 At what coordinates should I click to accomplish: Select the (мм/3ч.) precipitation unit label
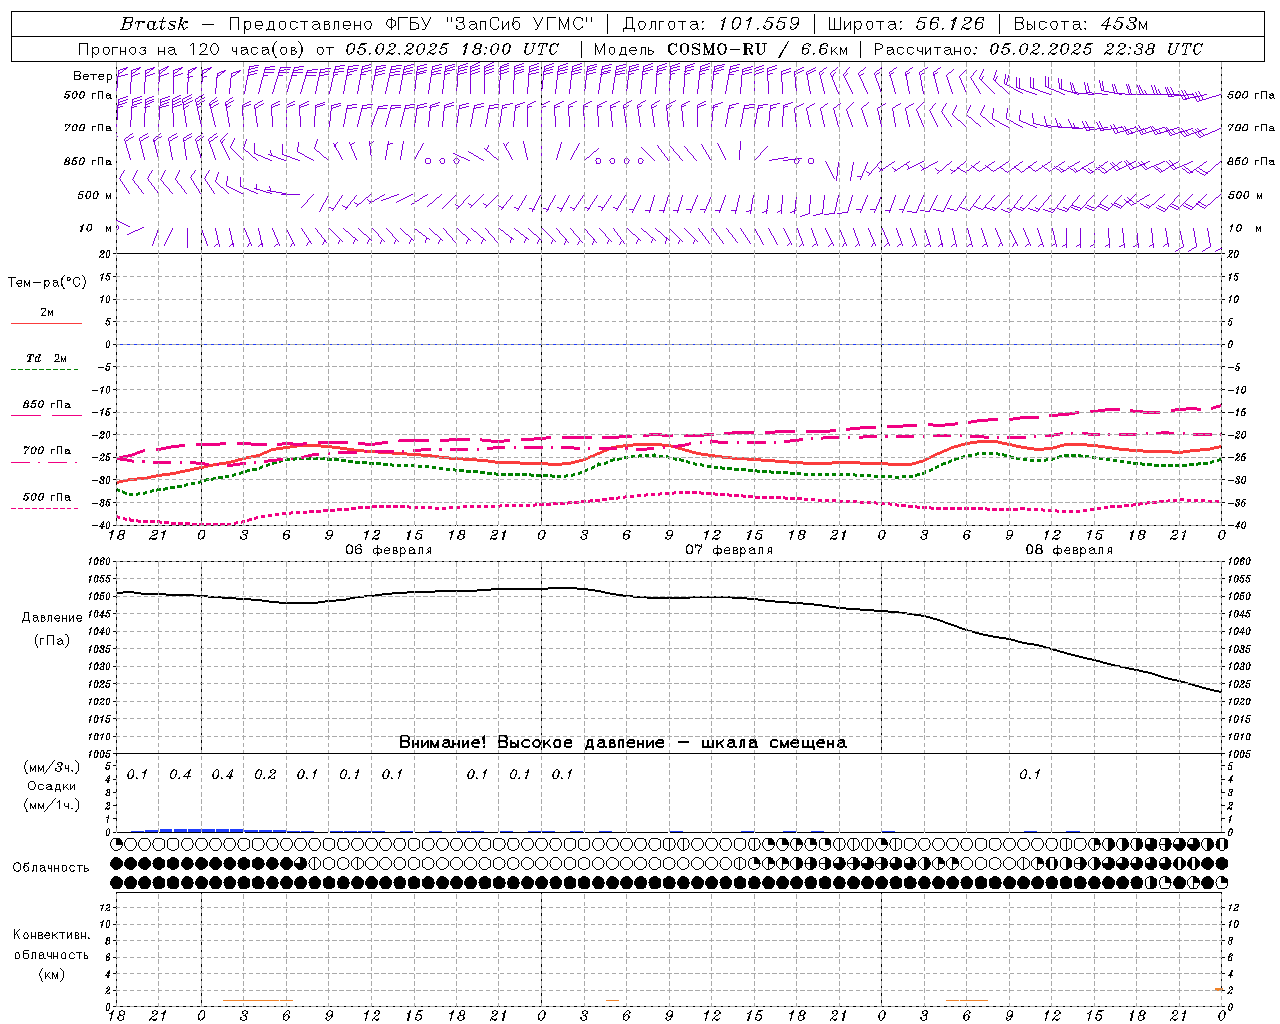click(x=52, y=767)
